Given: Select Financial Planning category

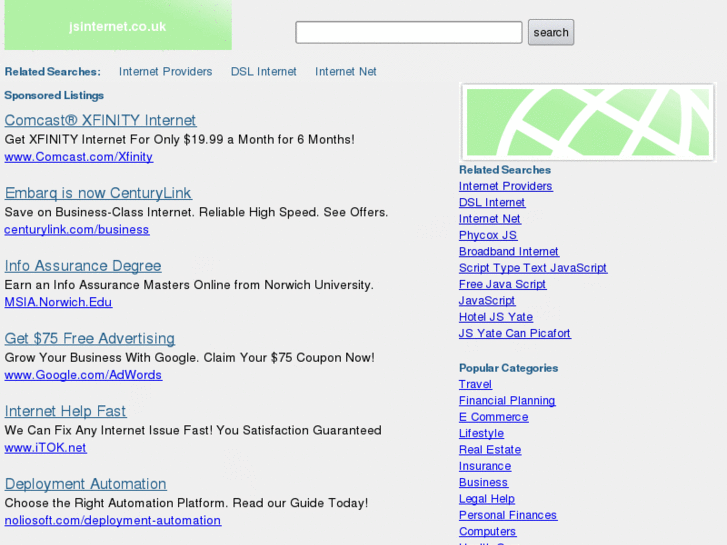Looking at the screenshot, I should 507,401.
